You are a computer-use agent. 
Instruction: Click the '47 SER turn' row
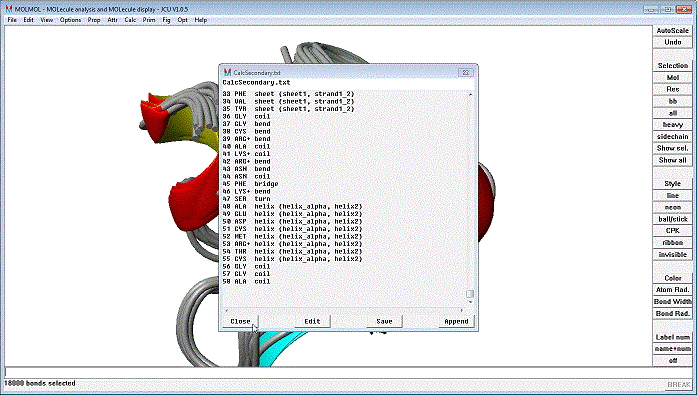(x=246, y=199)
